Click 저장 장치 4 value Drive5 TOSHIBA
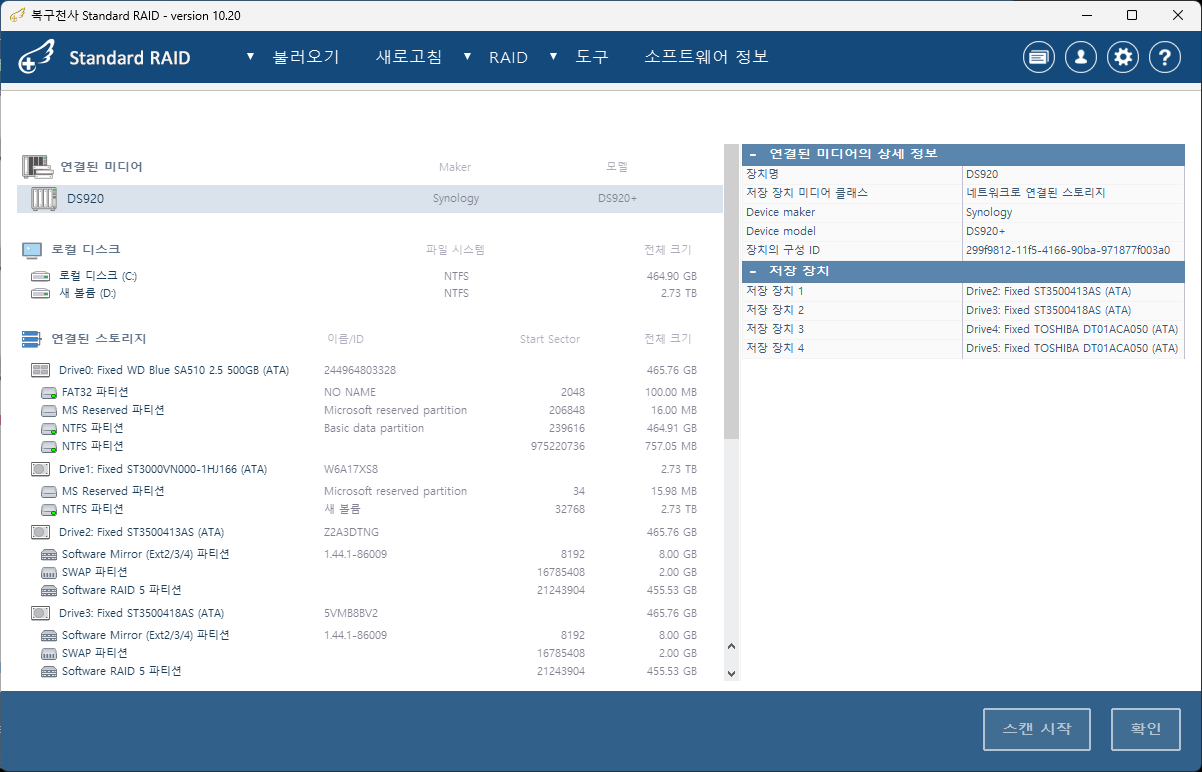The height and width of the screenshot is (772, 1202). pos(1072,348)
